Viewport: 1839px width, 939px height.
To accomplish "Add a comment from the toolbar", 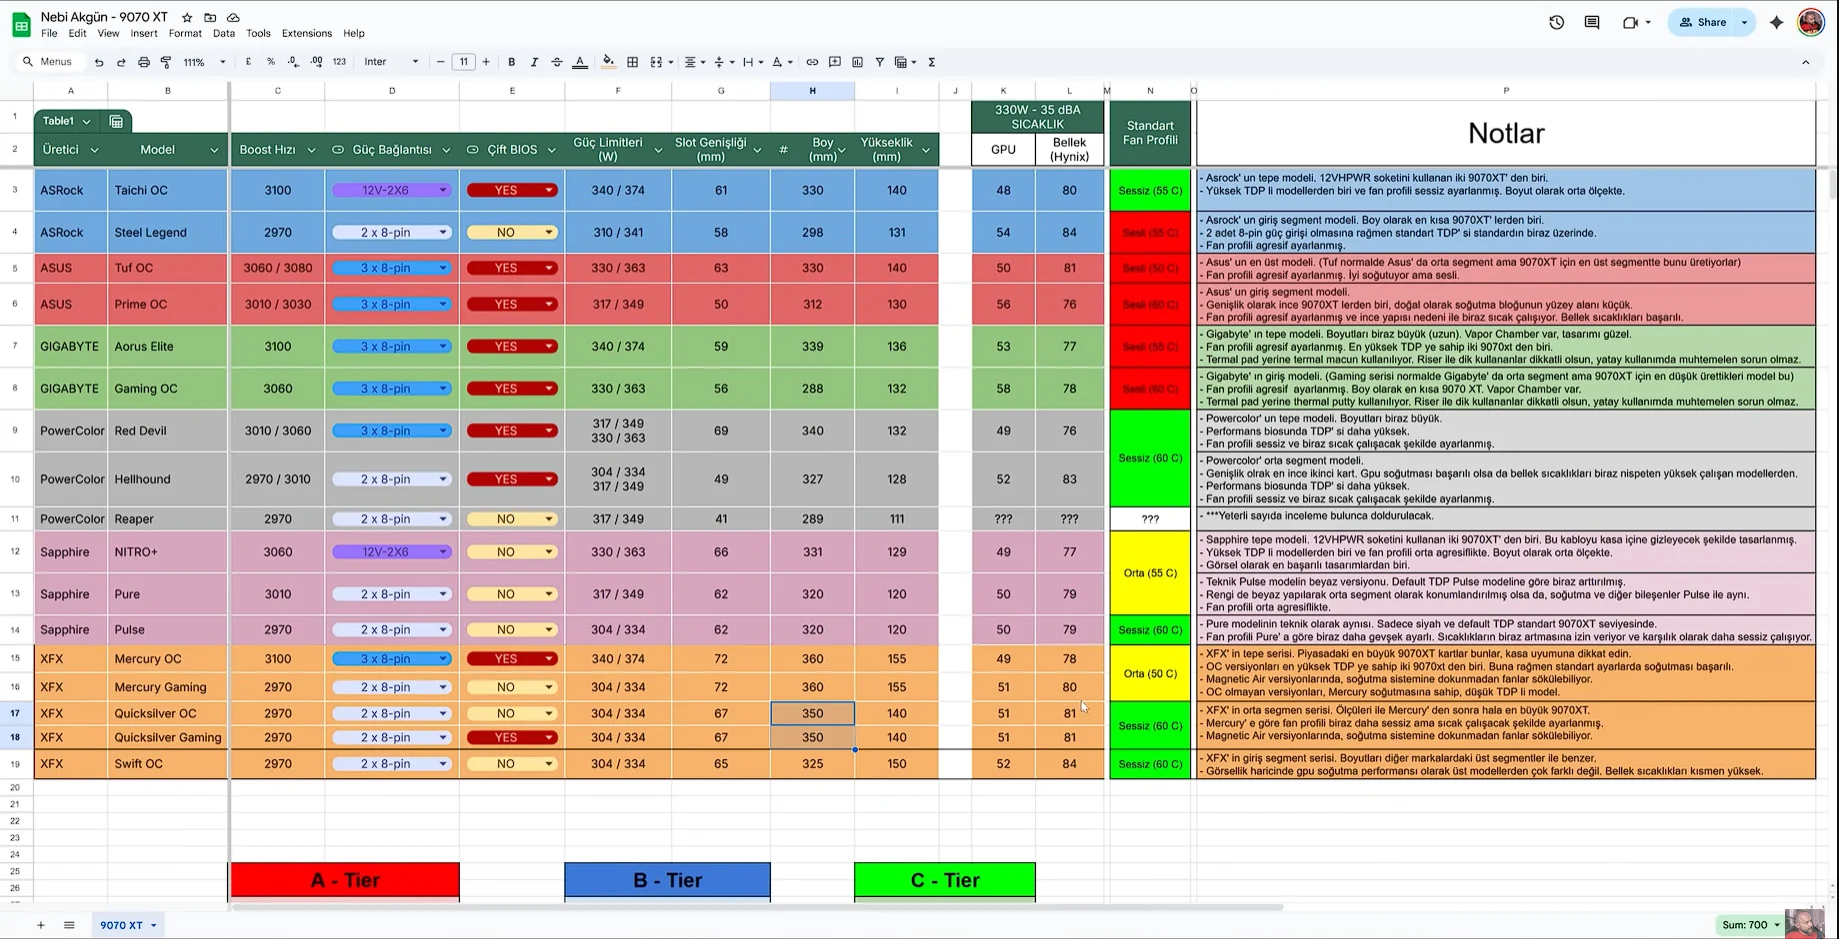I will click(835, 62).
